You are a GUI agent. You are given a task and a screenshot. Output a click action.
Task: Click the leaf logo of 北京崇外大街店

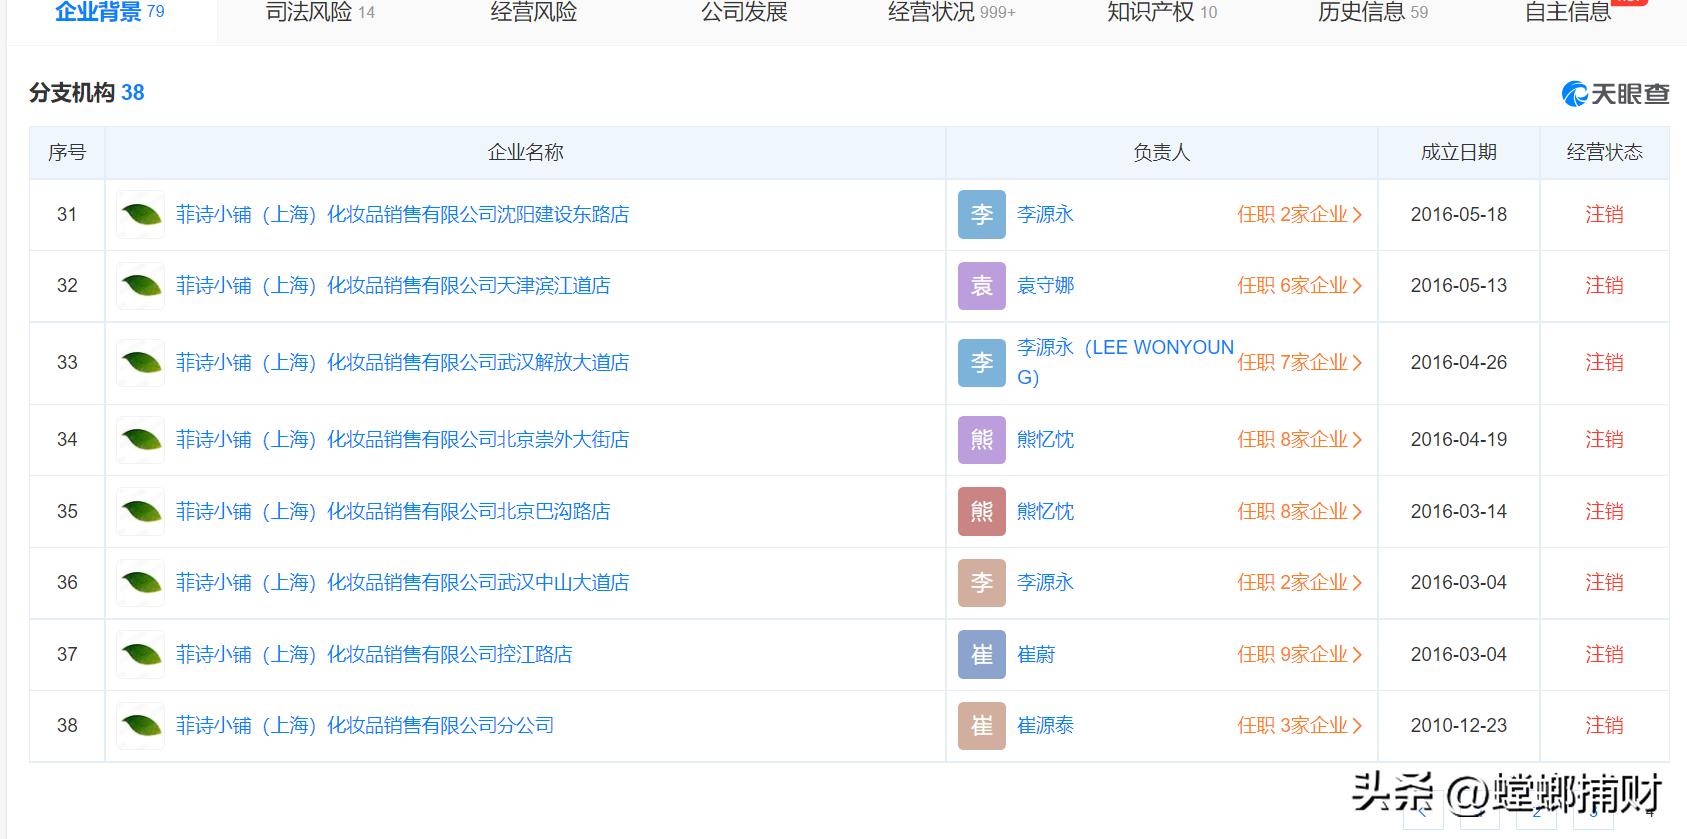tap(141, 440)
